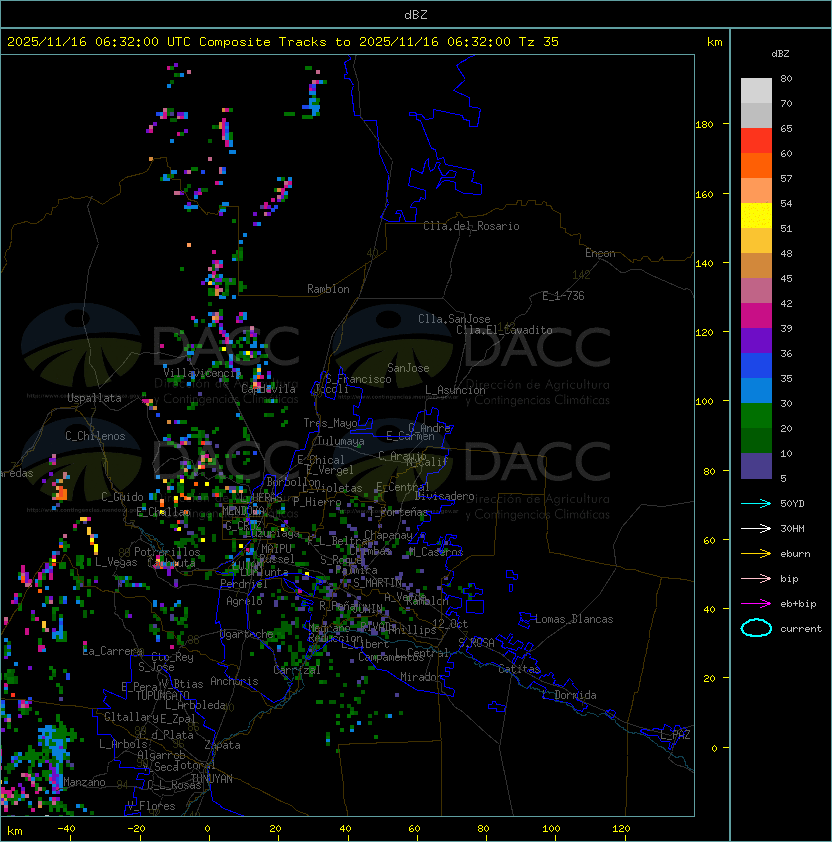Click the cyan 50YD arrow legend icon

tap(756, 503)
